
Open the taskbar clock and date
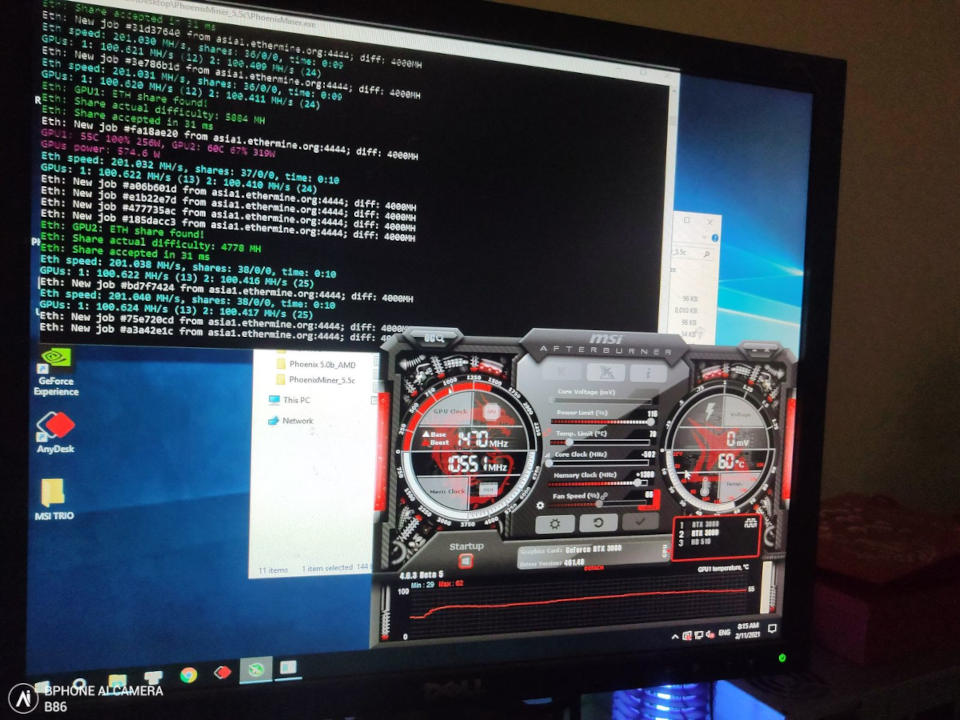pos(748,631)
